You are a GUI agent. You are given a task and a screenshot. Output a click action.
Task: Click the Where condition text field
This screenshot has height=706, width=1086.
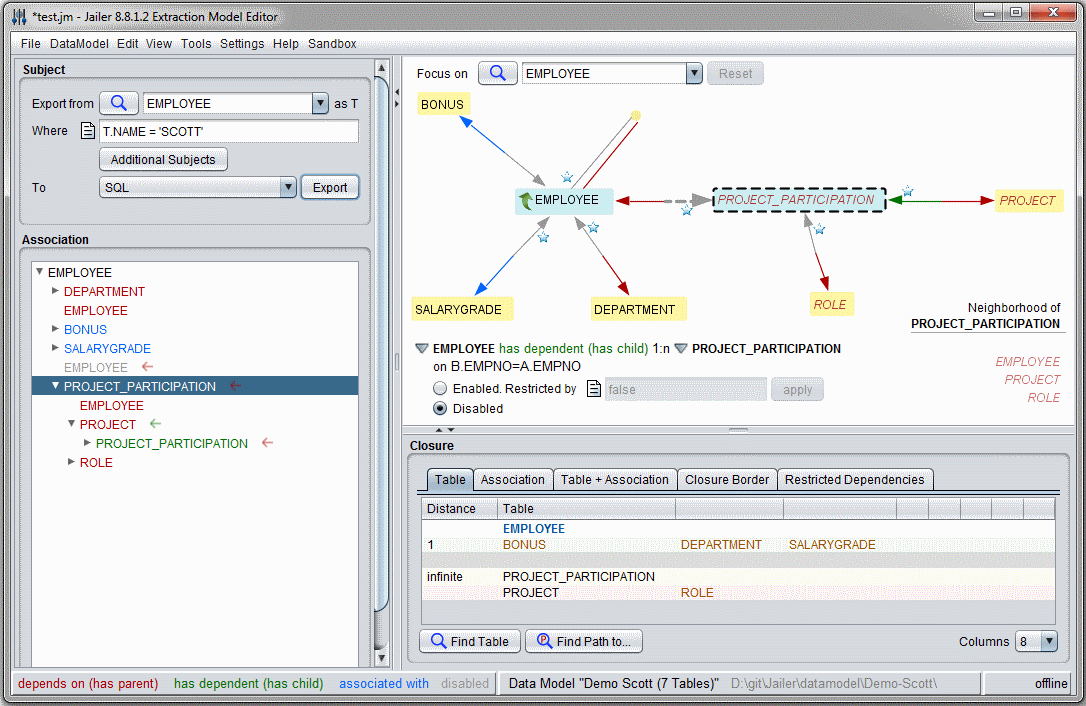[228, 131]
